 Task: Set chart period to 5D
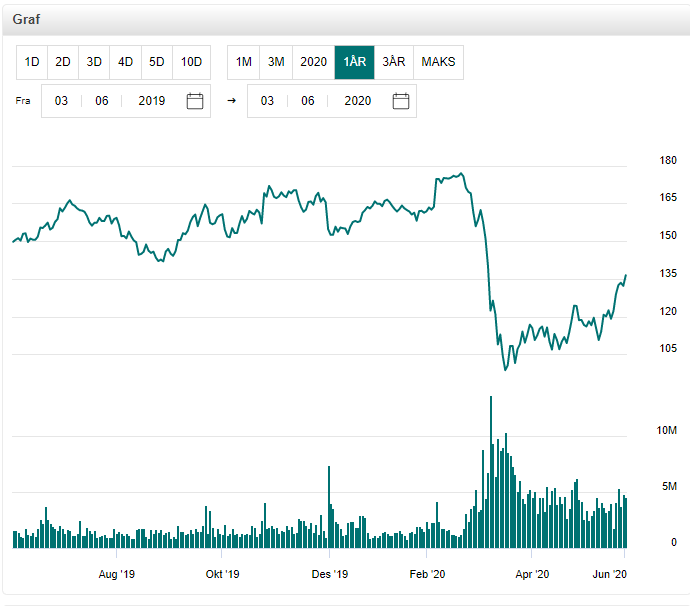157,62
